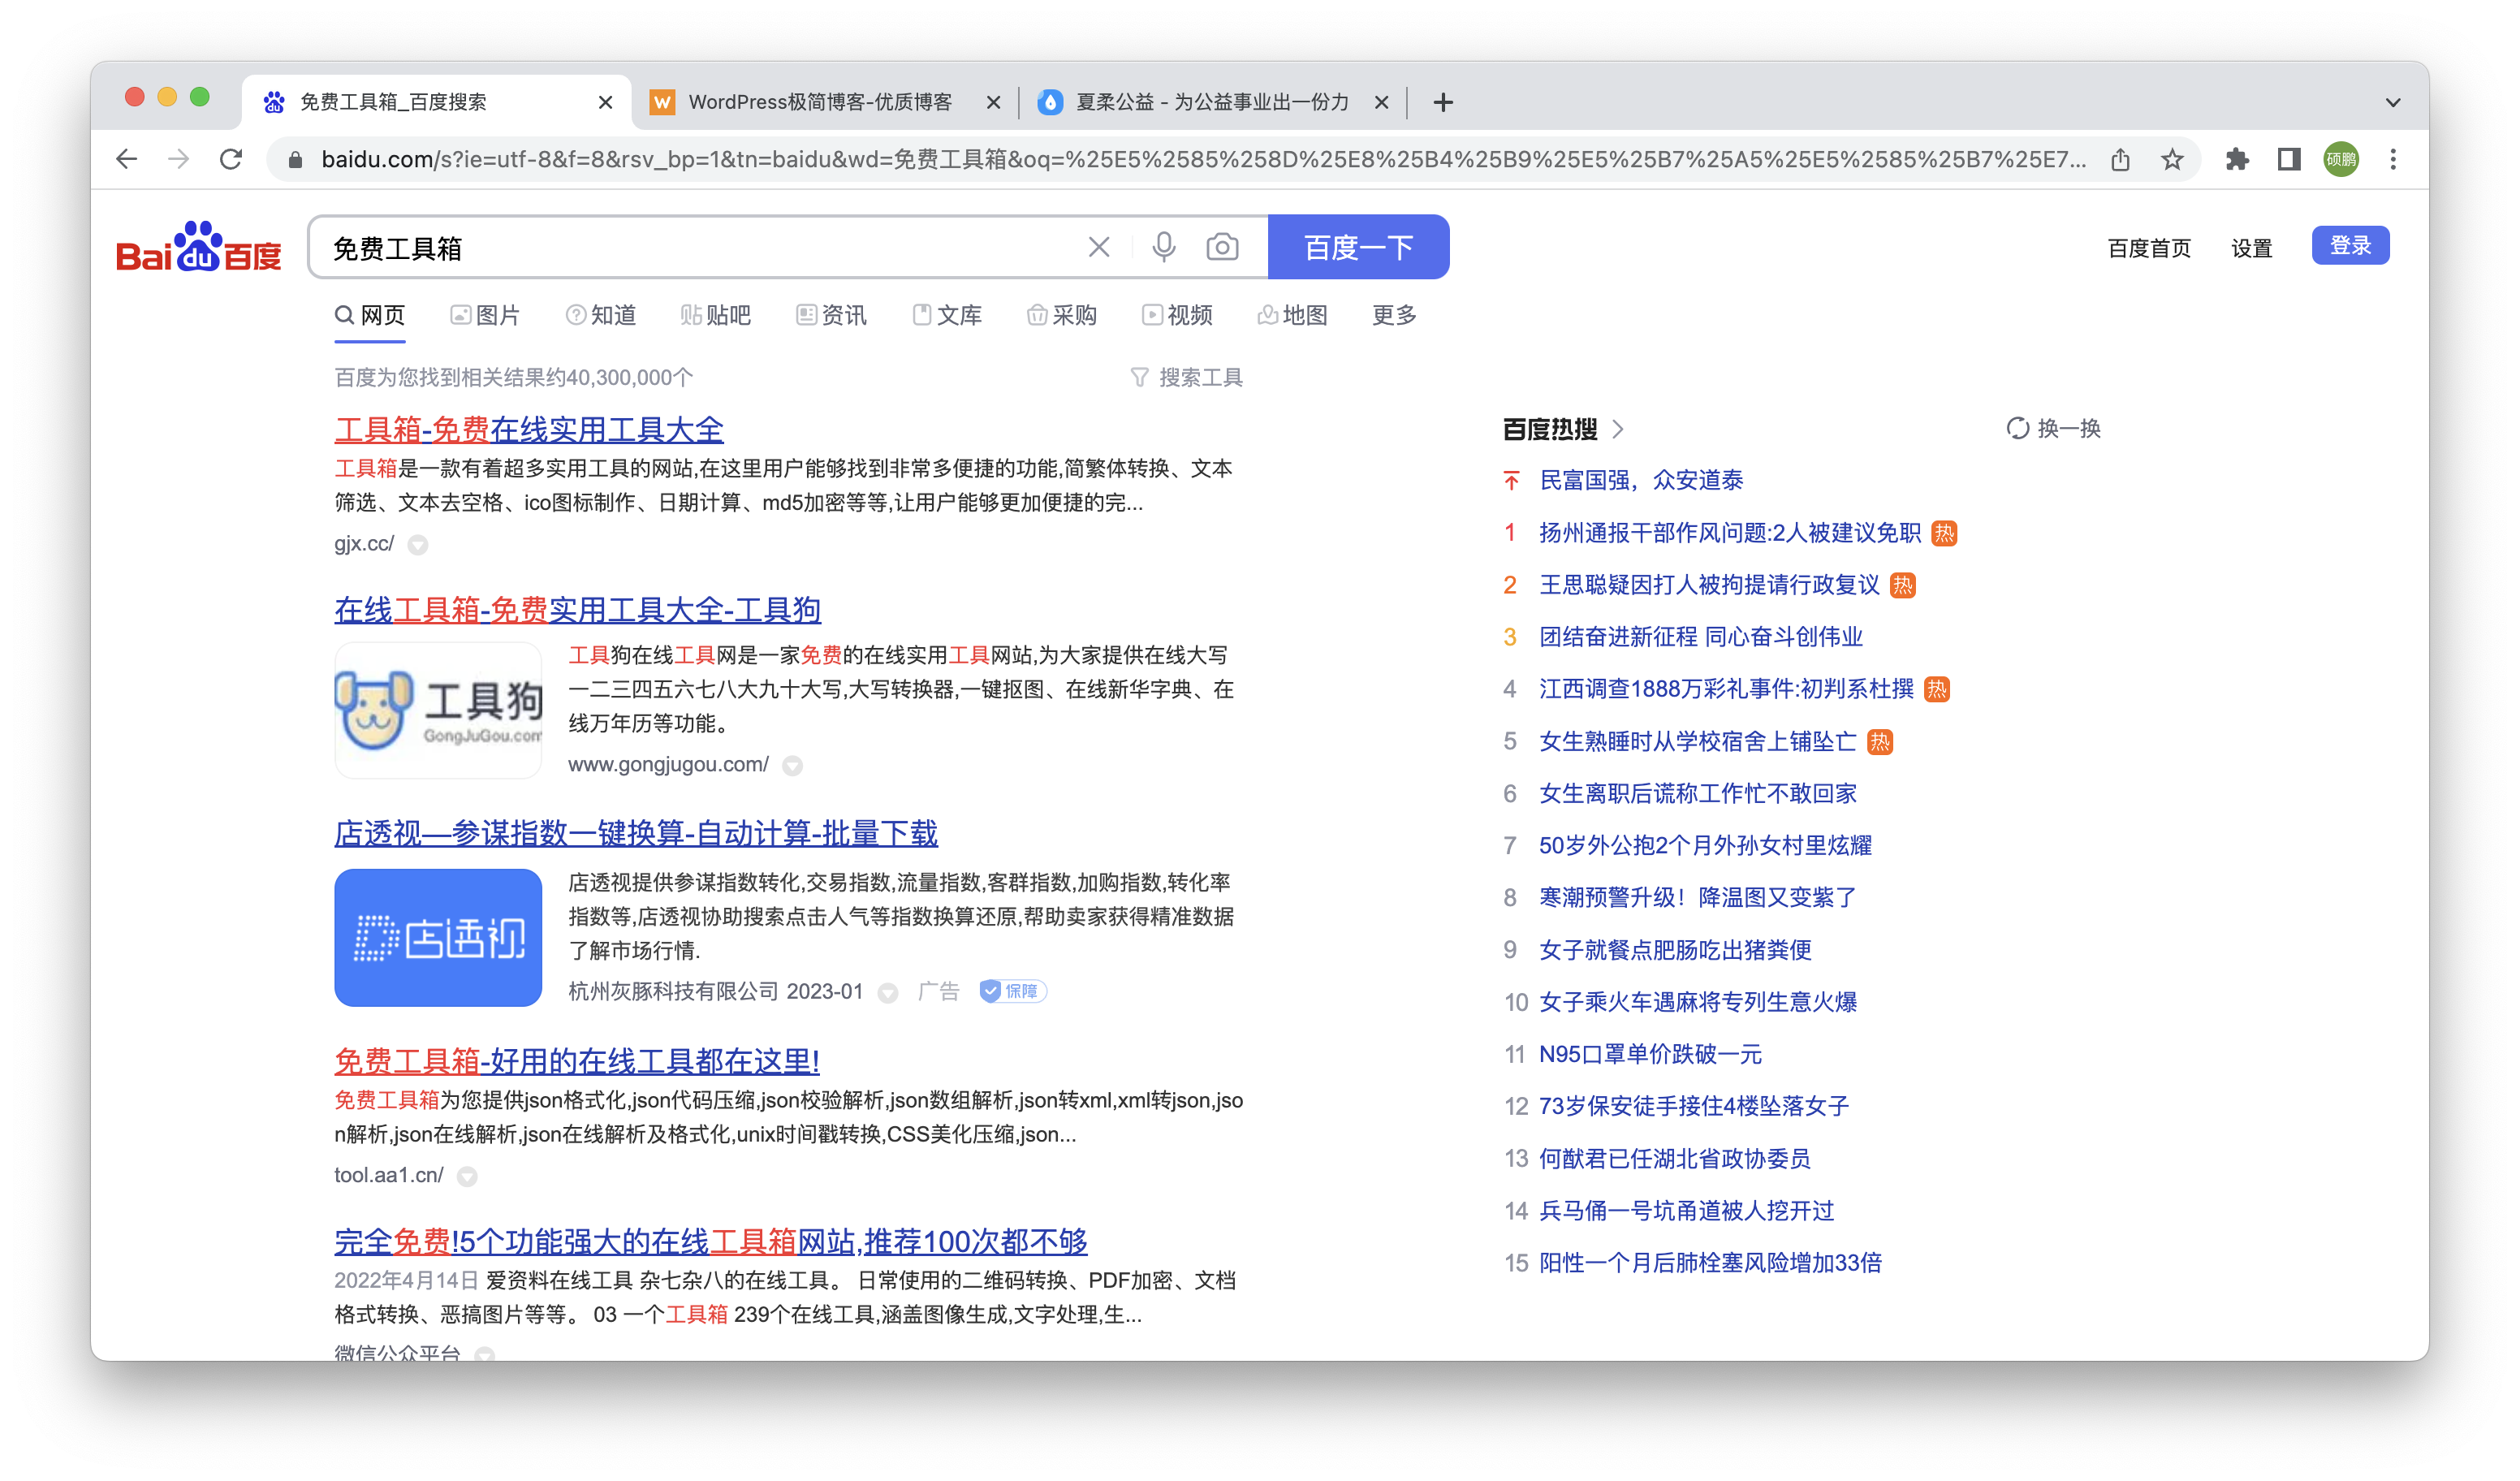The image size is (2520, 1481).
Task: Click the pinned-top arrow icon before 民富国强
Action: pyautogui.click(x=1511, y=481)
